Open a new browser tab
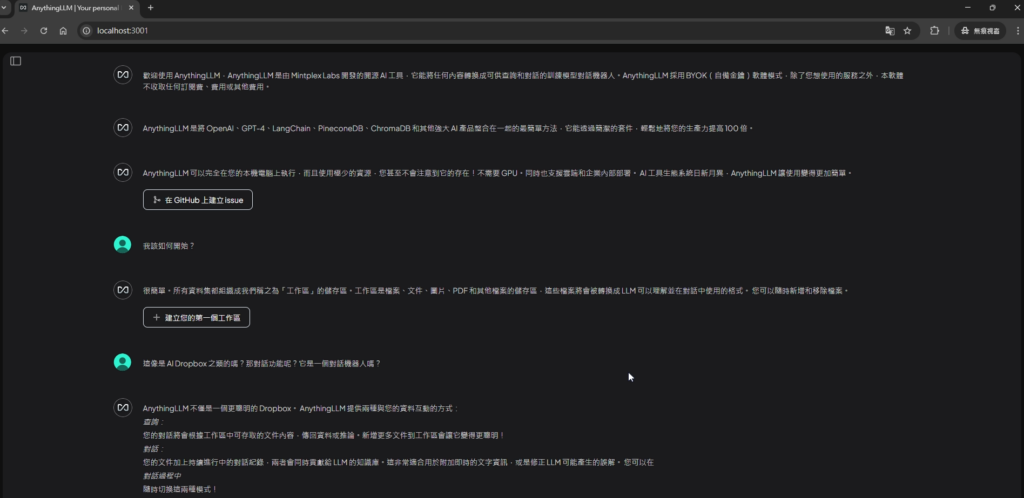Screen dimensions: 1024x498 click(151, 8)
